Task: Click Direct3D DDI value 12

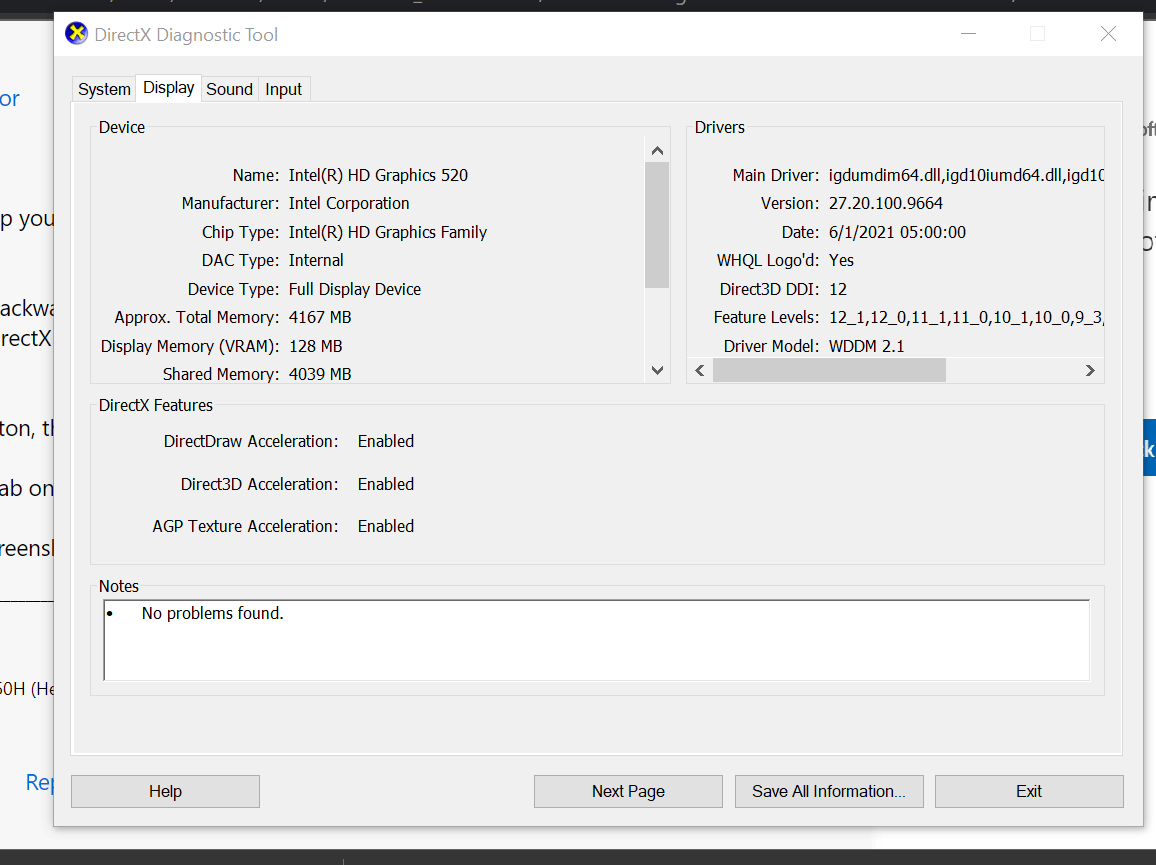Action: click(838, 289)
